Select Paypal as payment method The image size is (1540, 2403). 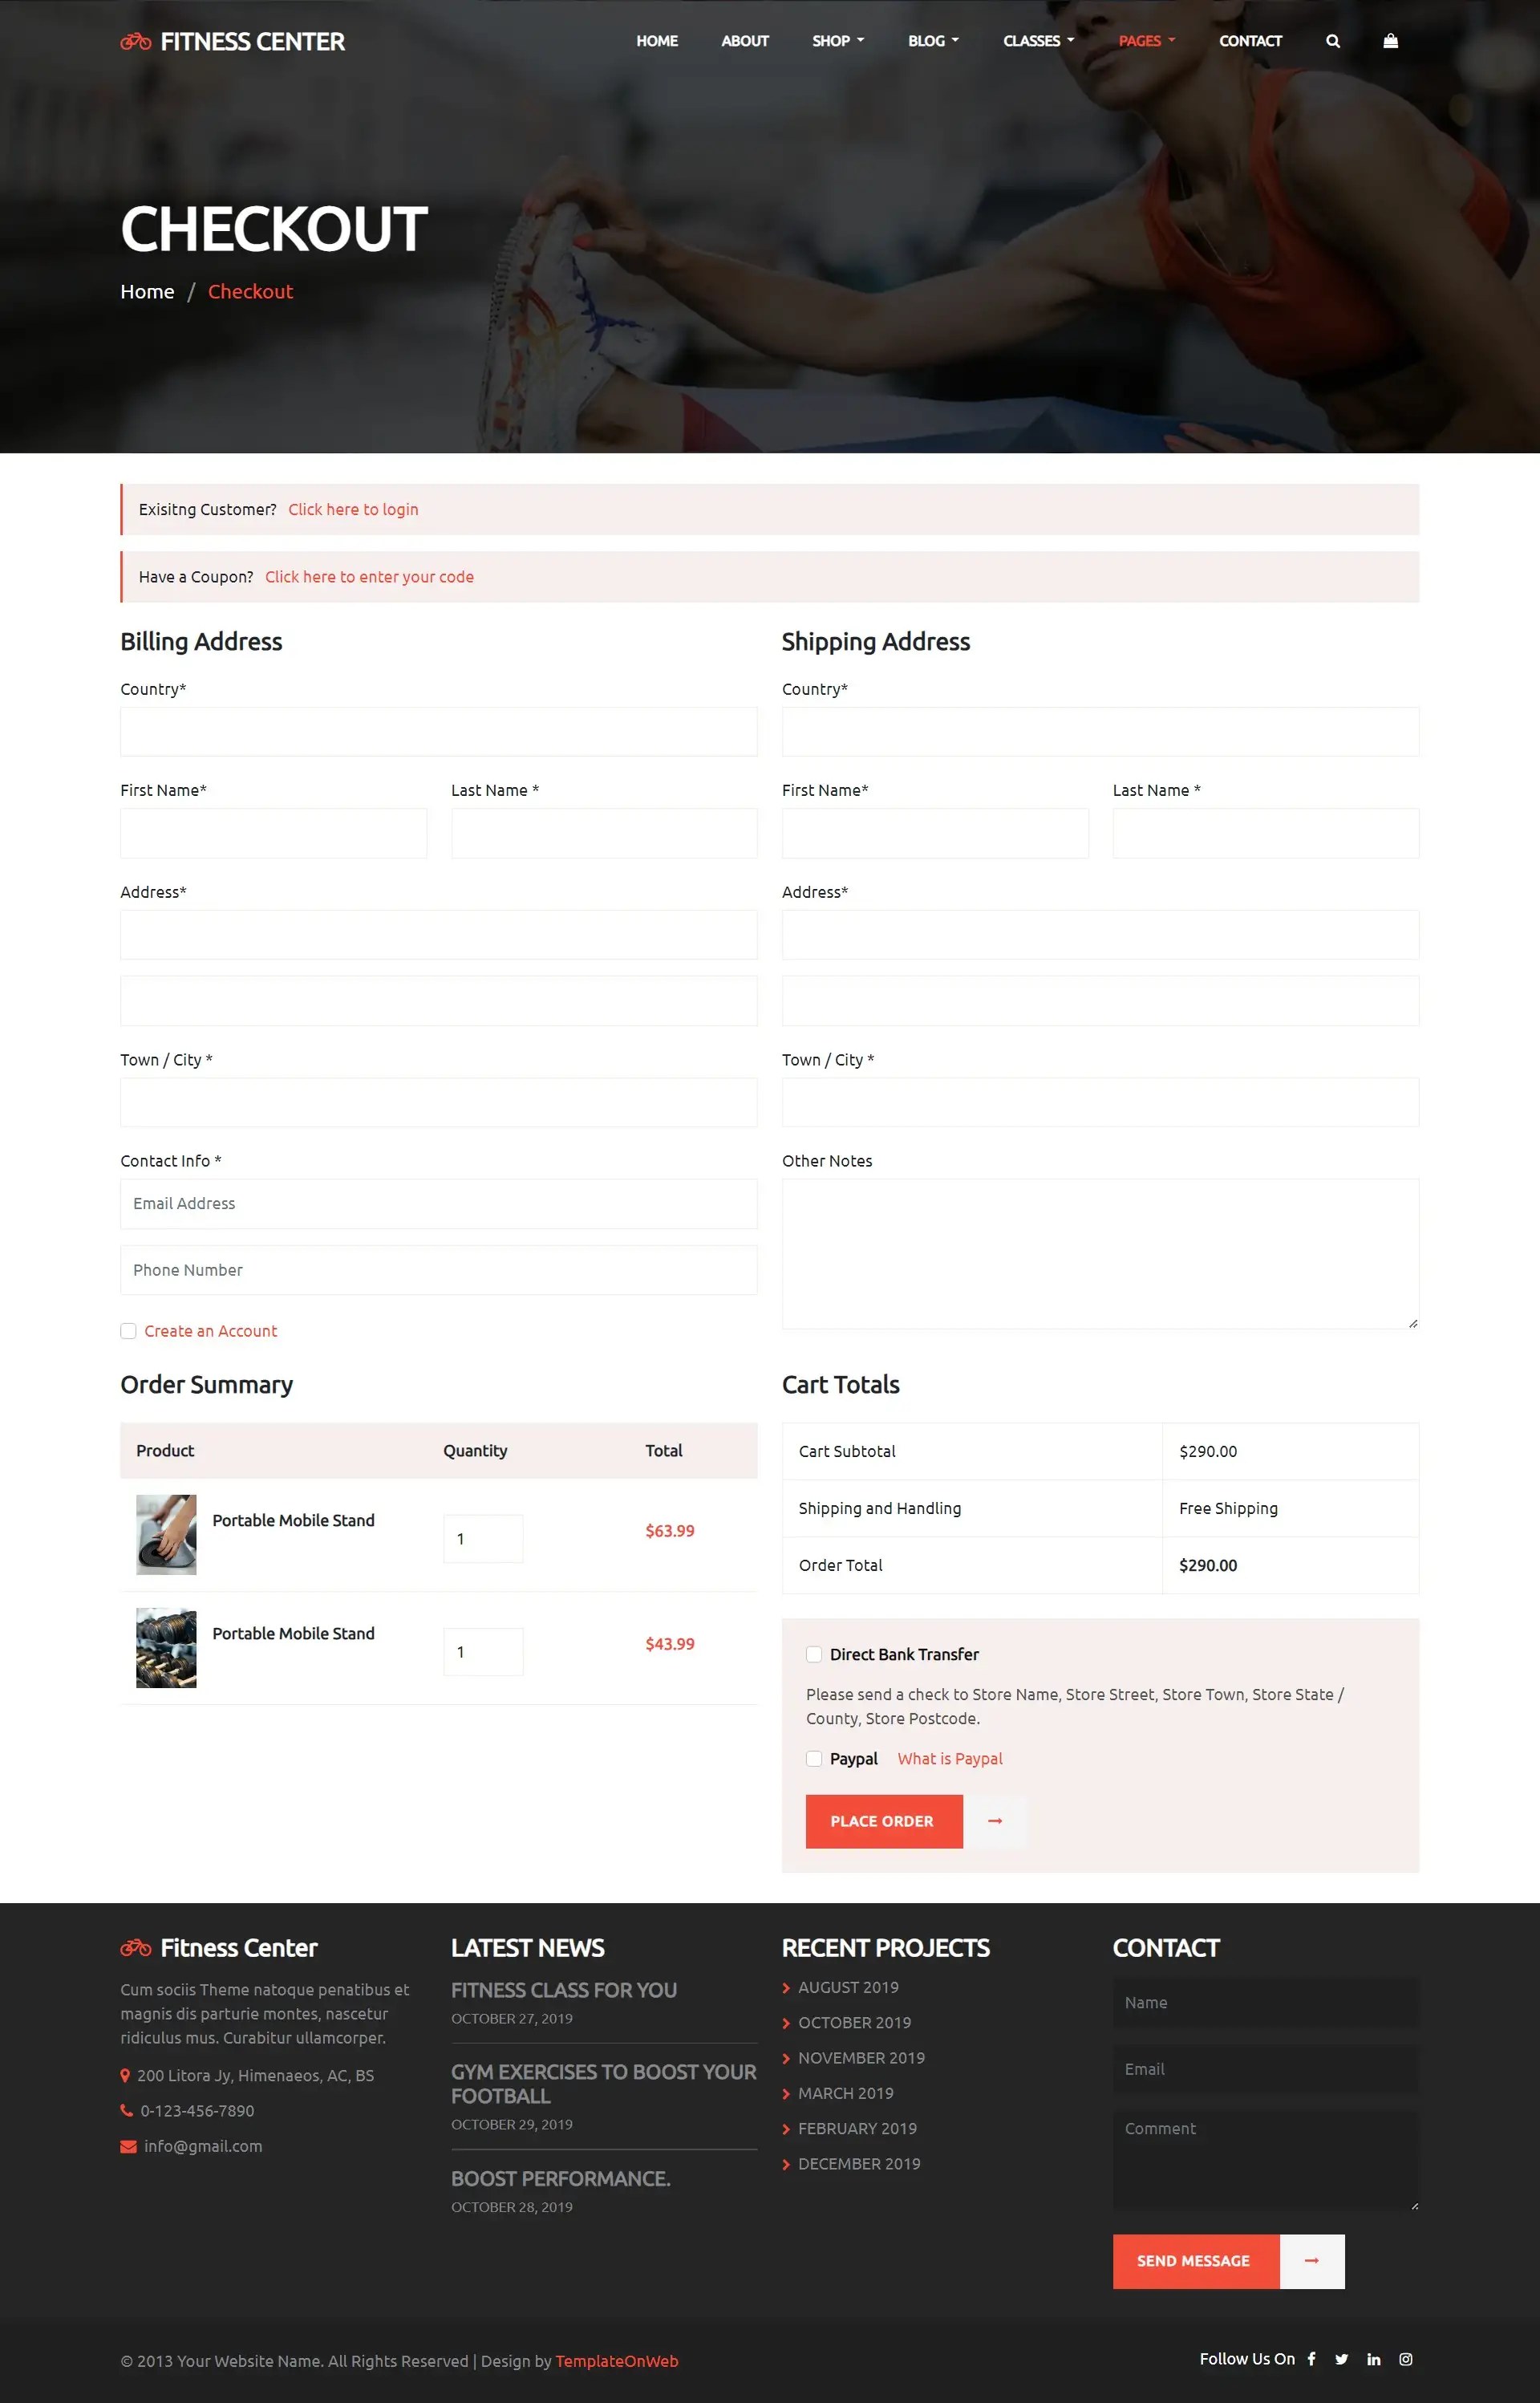click(813, 1758)
